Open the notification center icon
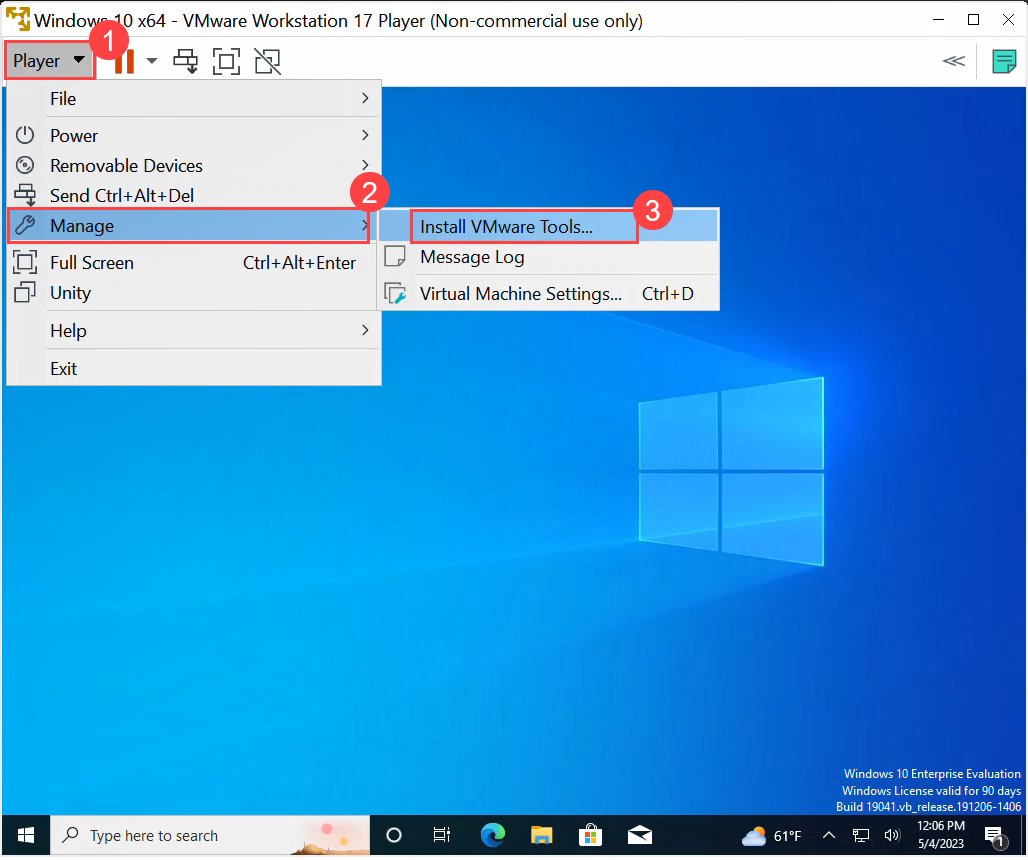 click(x=996, y=838)
